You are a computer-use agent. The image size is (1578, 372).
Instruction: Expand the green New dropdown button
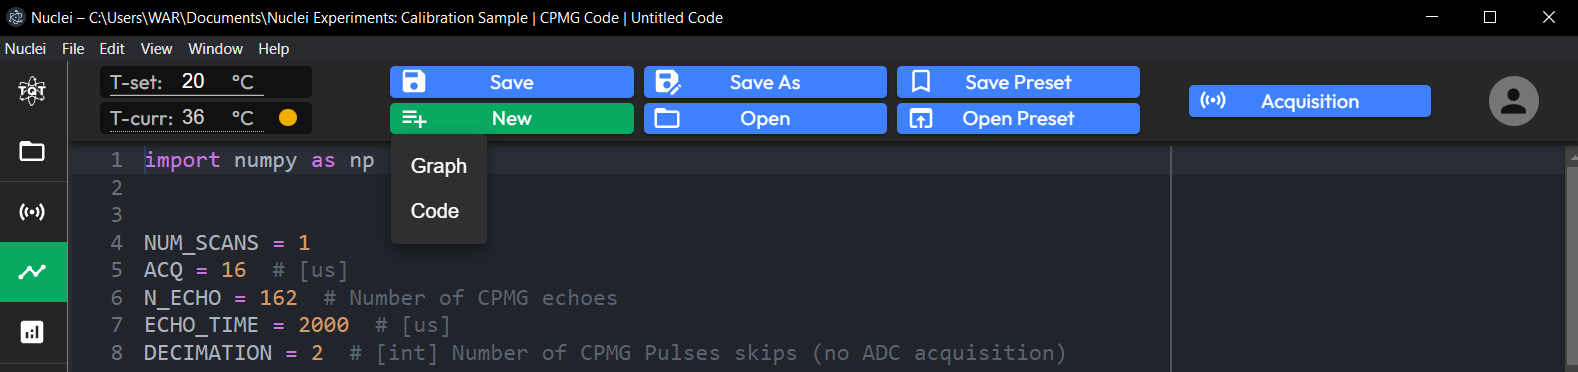[512, 118]
